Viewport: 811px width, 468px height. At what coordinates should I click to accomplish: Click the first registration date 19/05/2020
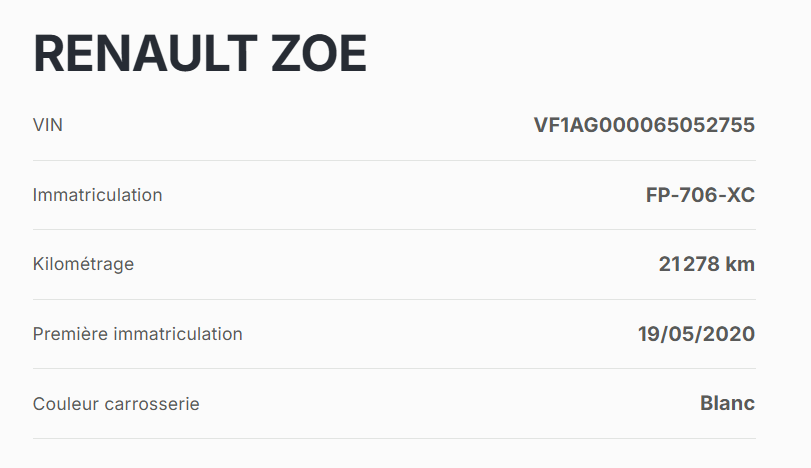tap(696, 334)
